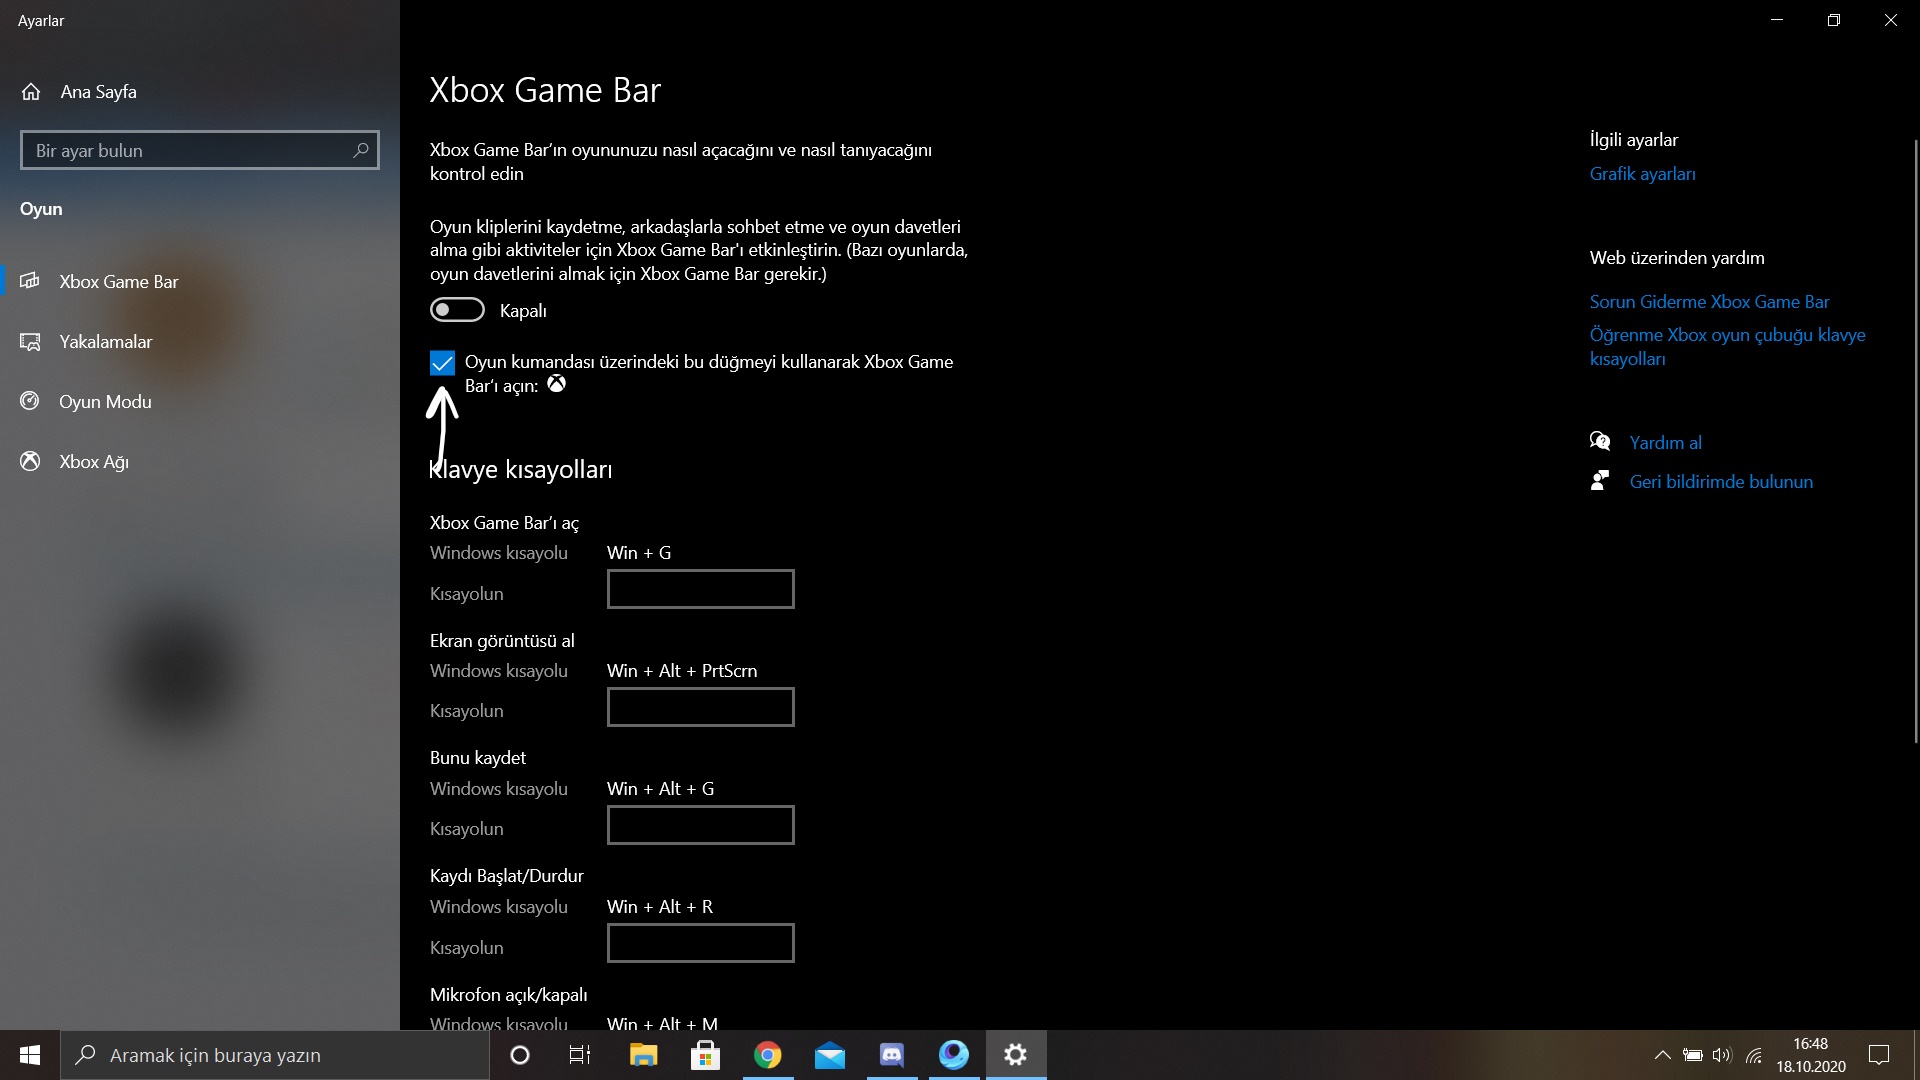This screenshot has width=1920, height=1080.
Task: Click Kısayolun field for Ekran görüntüsü al
Action: point(700,707)
